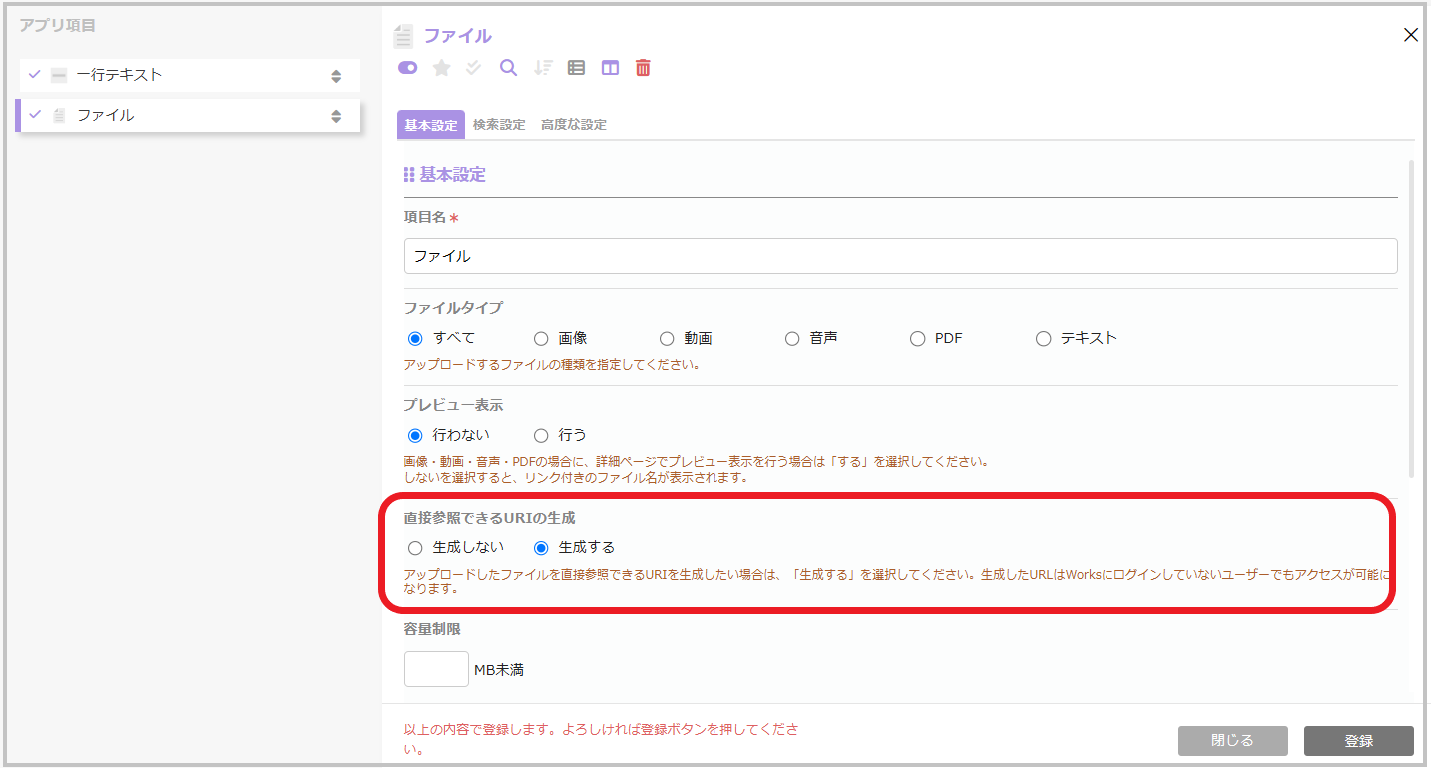Click reorder arrows on the ファイル item
This screenshot has width=1431, height=768.
point(336,116)
